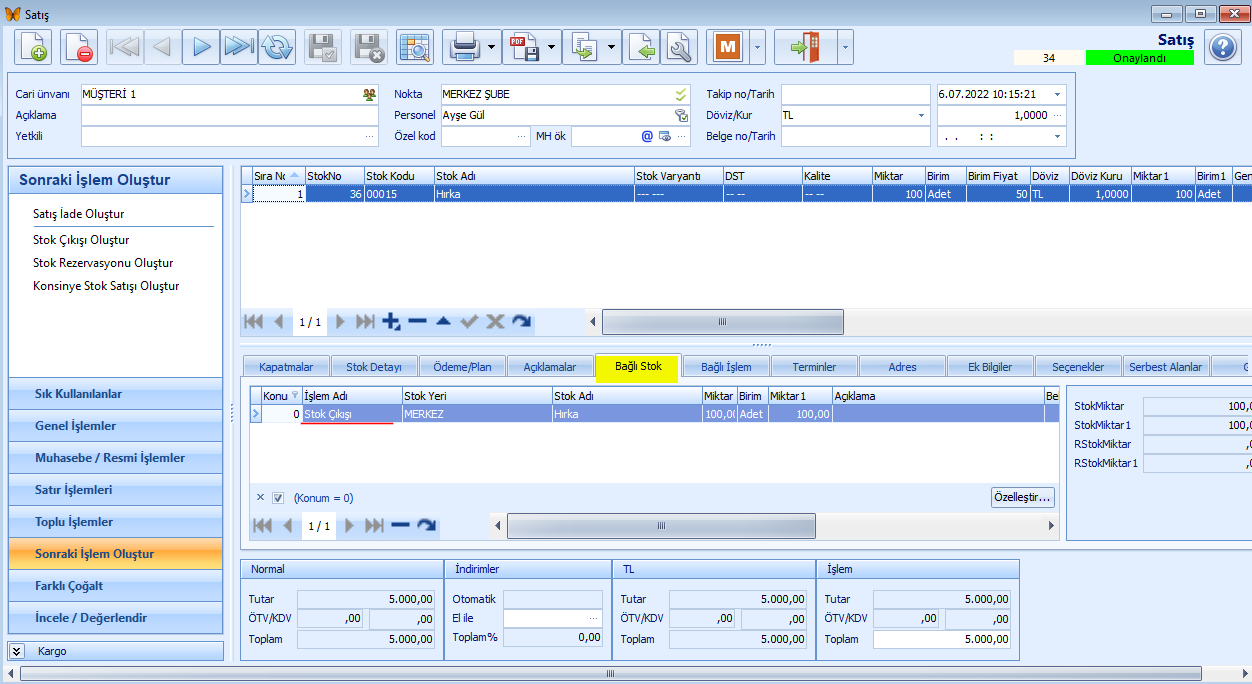Open the Döviz TL currency dropdown
The height and width of the screenshot is (684, 1252).
[922, 115]
